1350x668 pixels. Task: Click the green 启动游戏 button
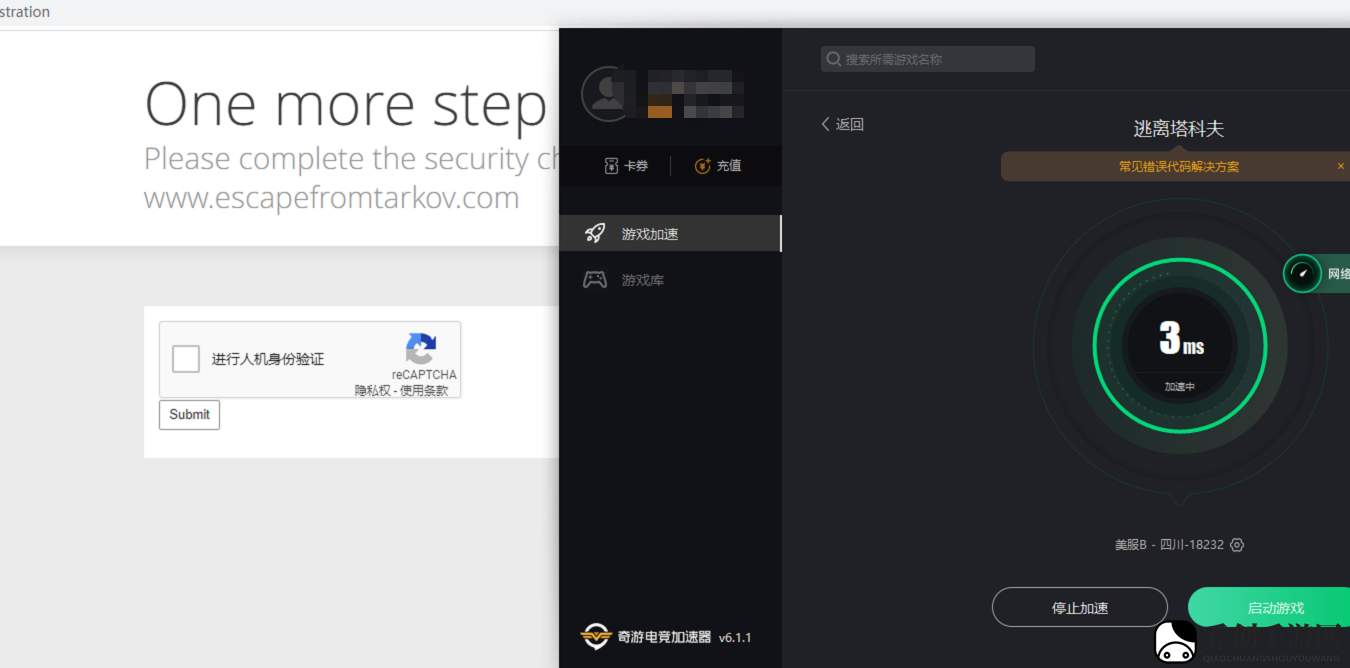click(1270, 608)
